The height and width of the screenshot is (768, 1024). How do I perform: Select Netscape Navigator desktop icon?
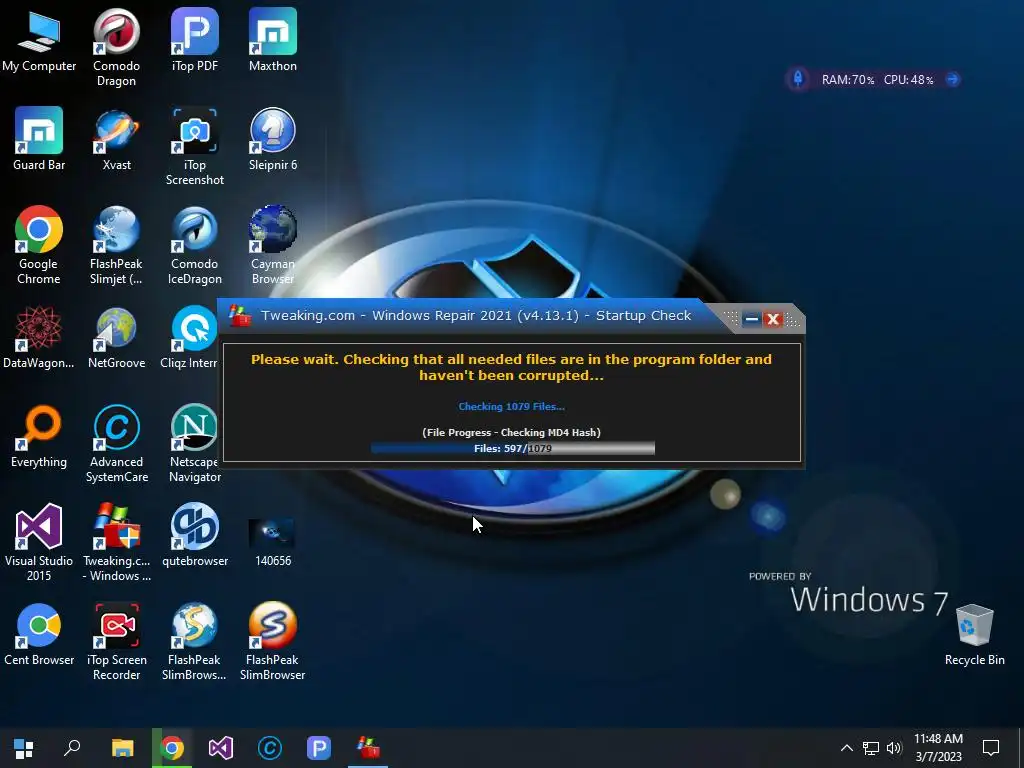(x=194, y=444)
